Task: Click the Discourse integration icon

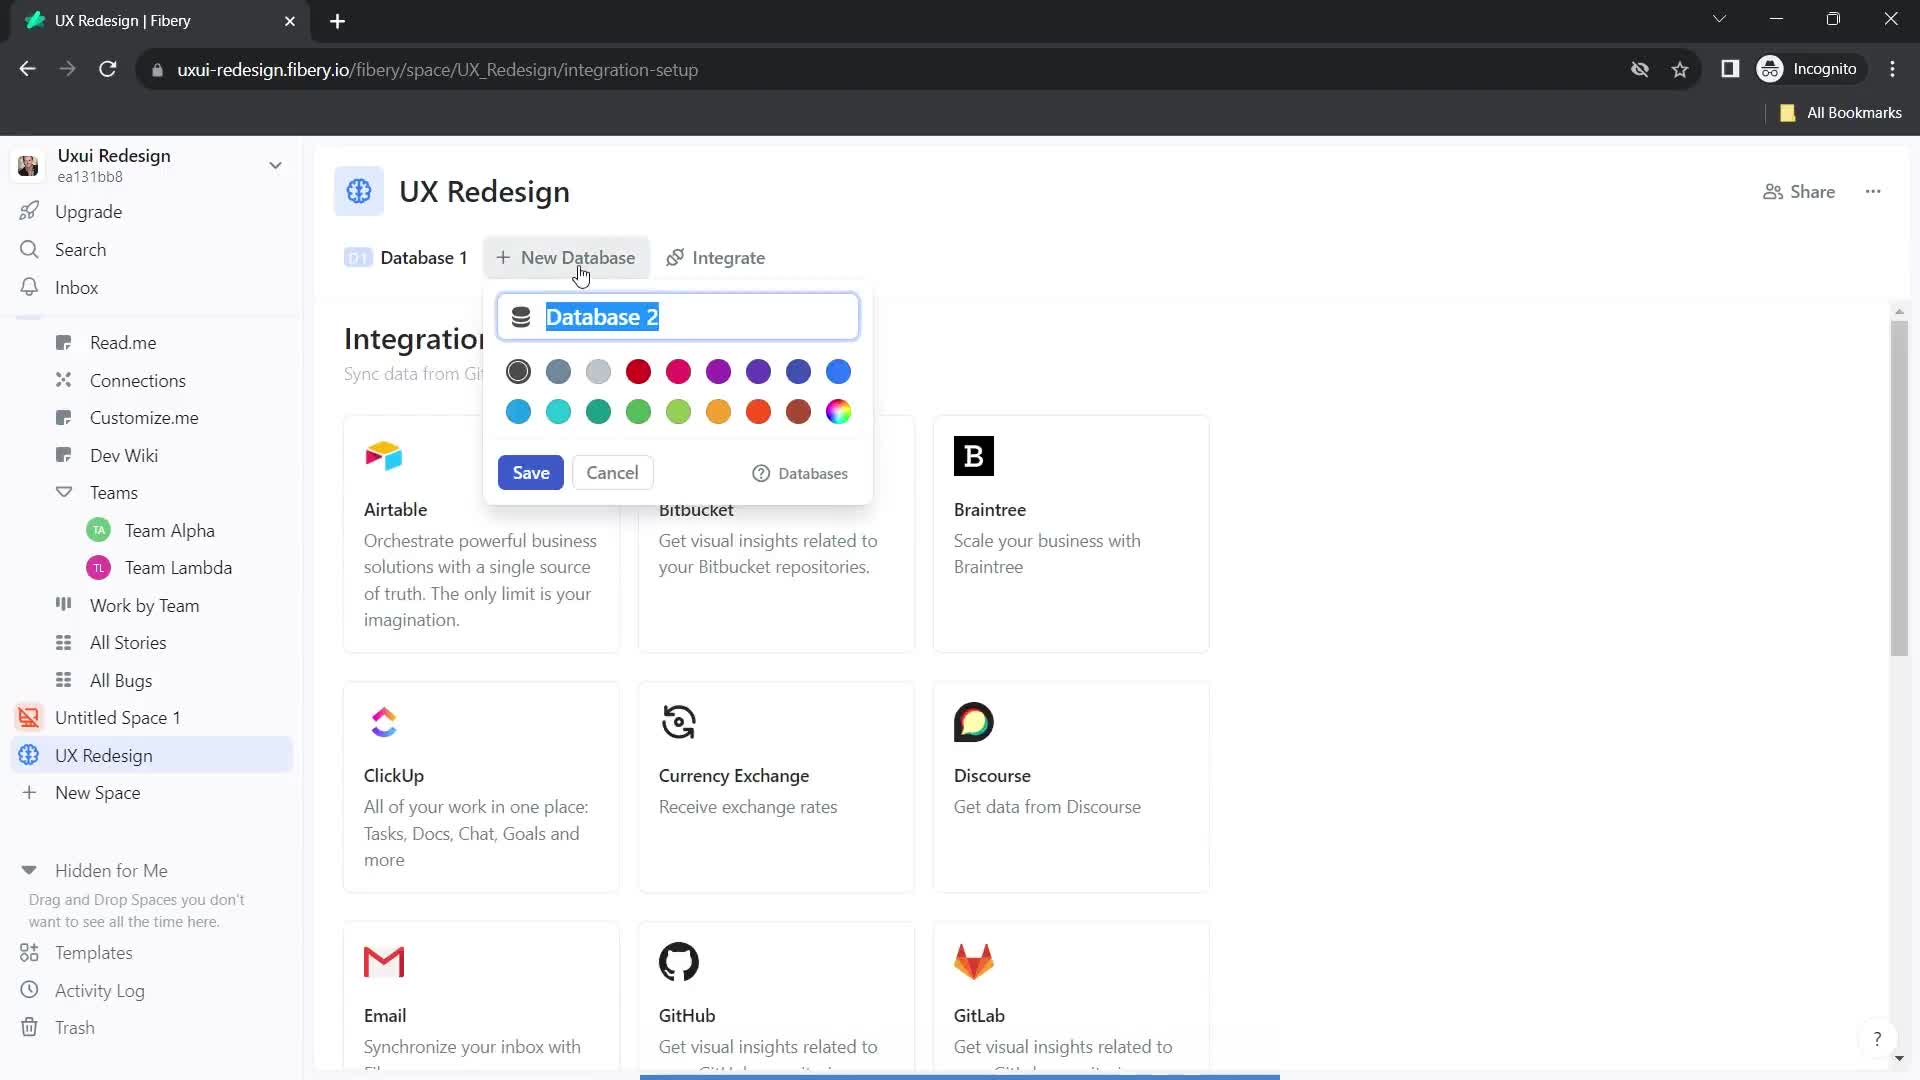Action: point(973,721)
